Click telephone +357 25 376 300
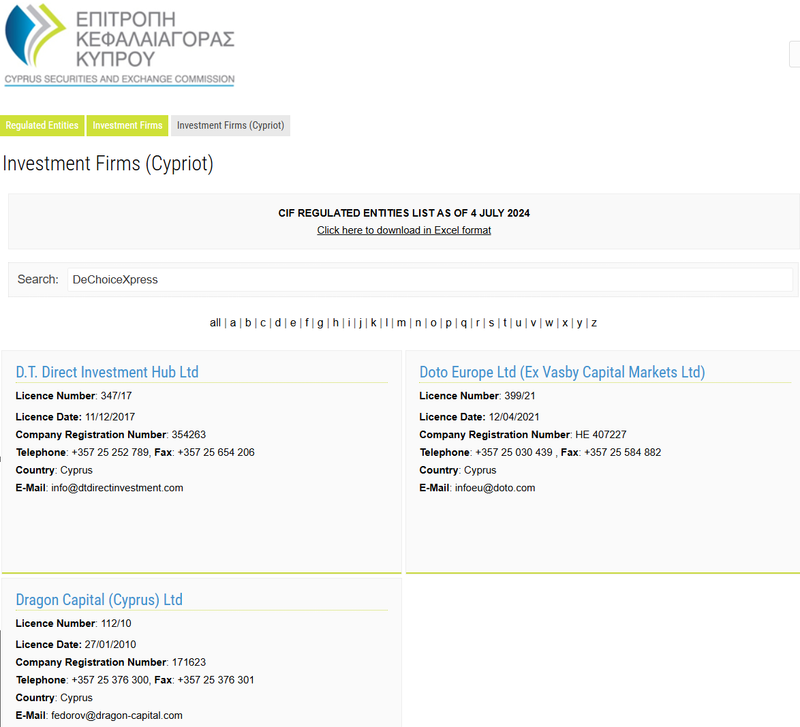 click(x=110, y=680)
